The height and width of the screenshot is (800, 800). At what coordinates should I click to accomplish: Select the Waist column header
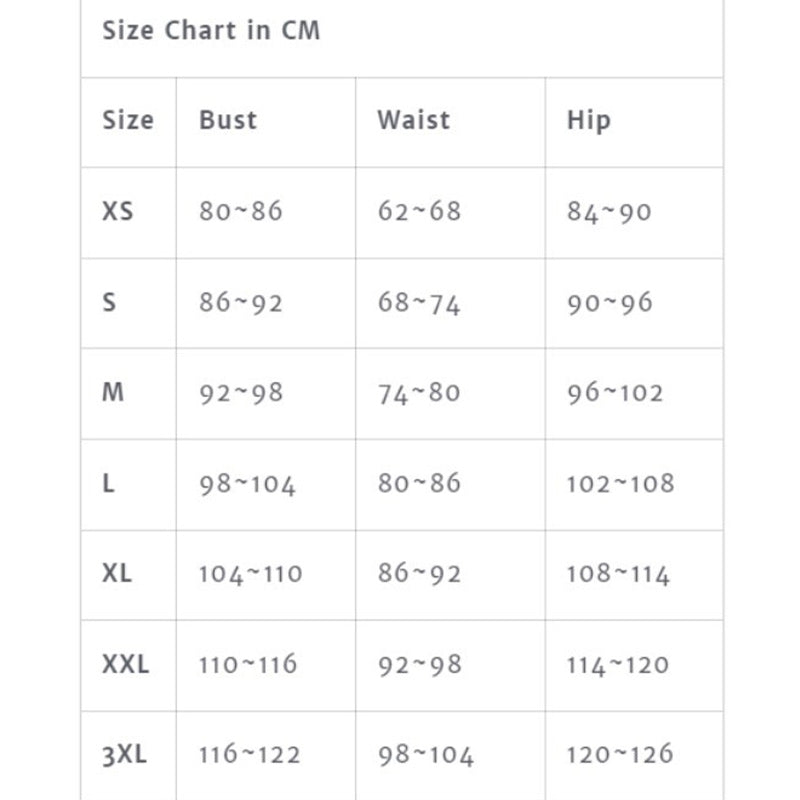tap(413, 121)
